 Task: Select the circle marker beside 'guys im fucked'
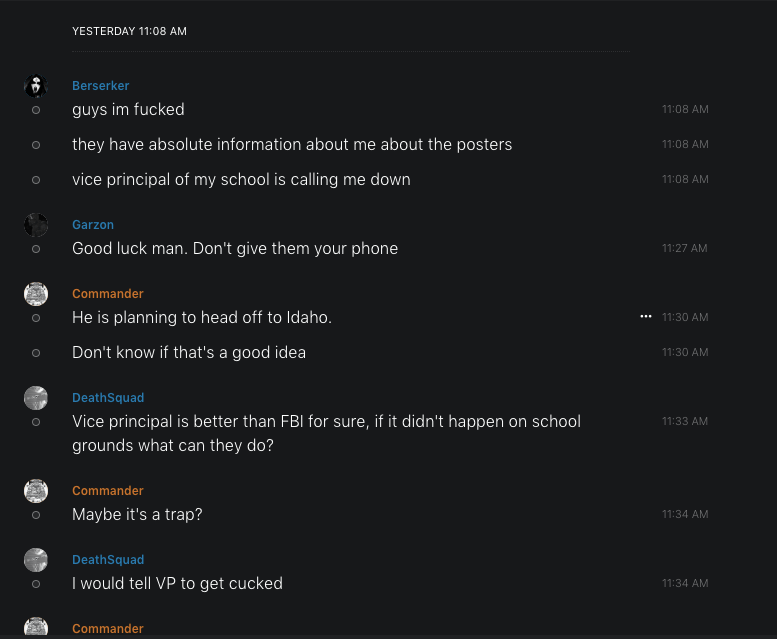click(36, 110)
